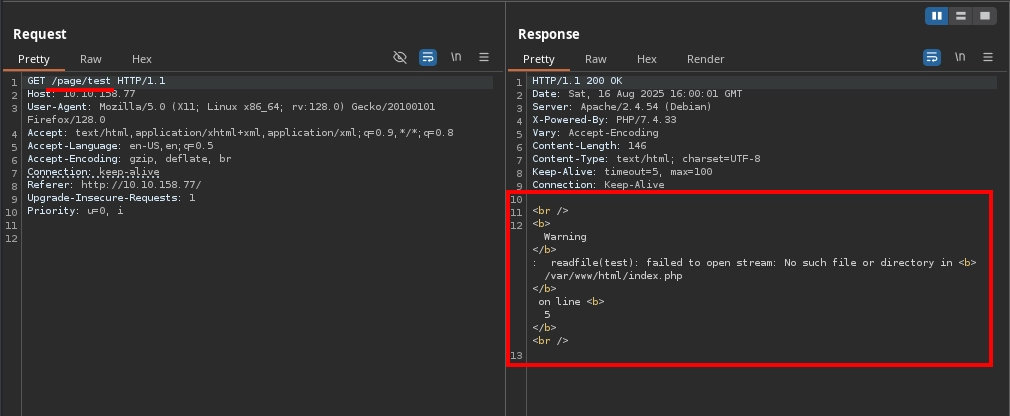
Task: Open the Response Hex tab
Action: tap(647, 59)
